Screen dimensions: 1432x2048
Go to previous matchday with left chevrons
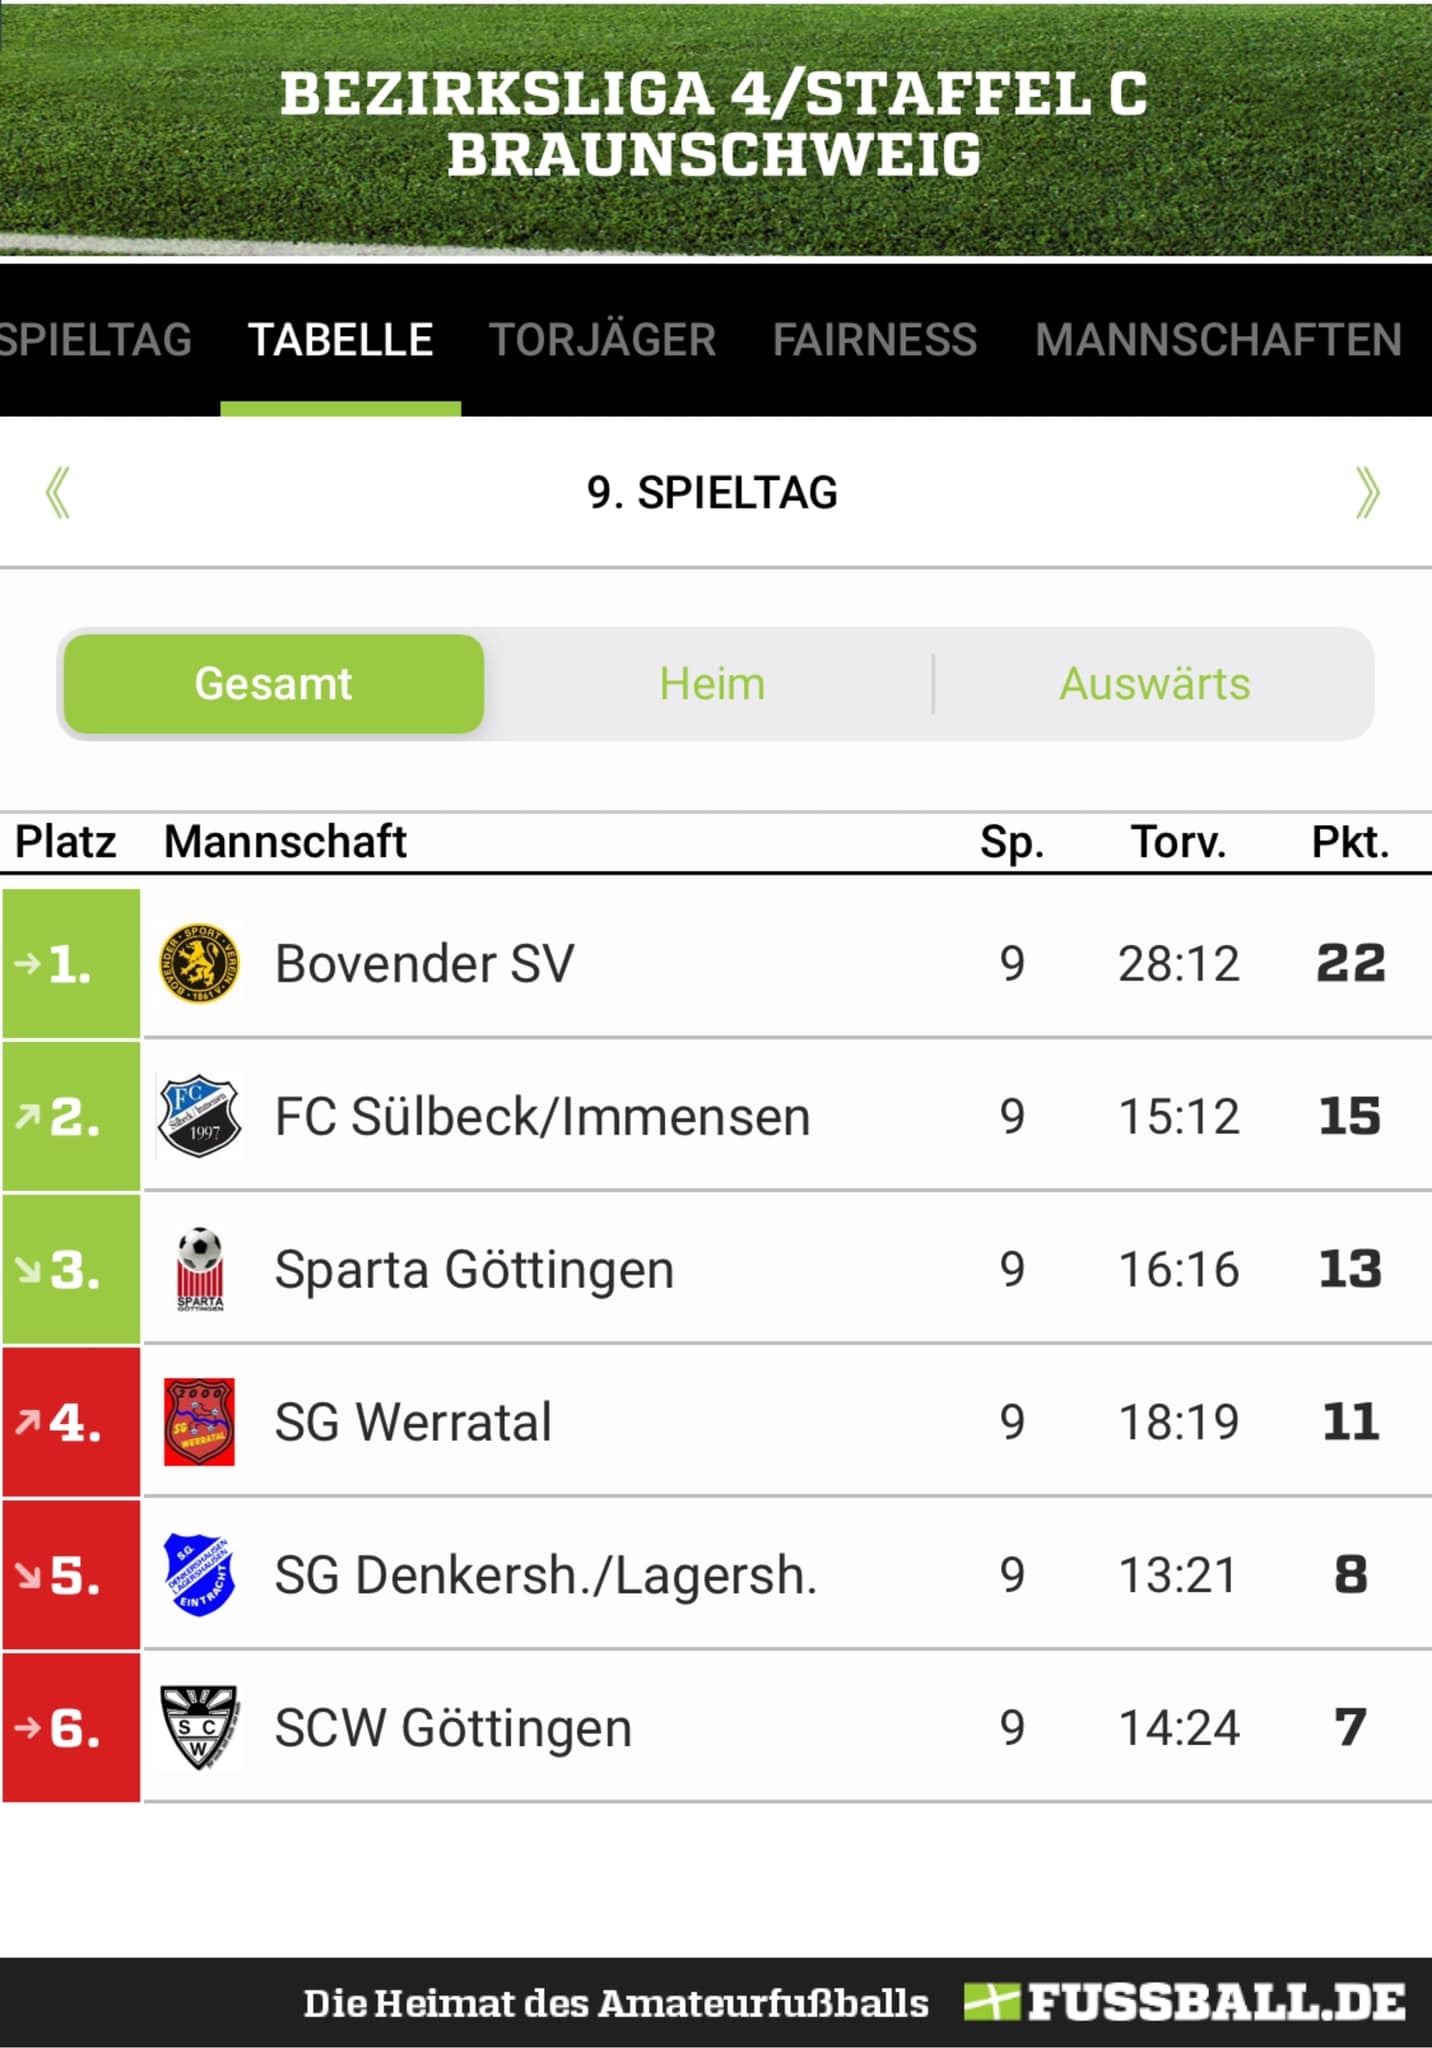pos(58,492)
